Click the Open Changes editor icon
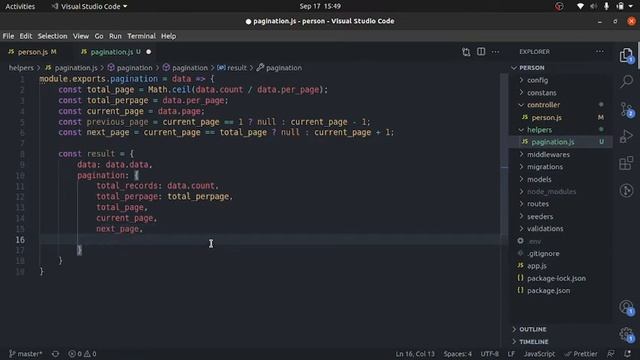 tap(466, 52)
